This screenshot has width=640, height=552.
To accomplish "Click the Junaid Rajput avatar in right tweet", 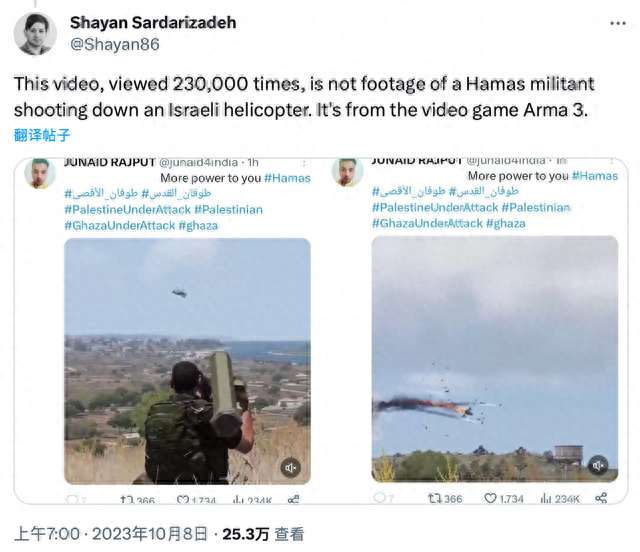I will pyautogui.click(x=347, y=172).
